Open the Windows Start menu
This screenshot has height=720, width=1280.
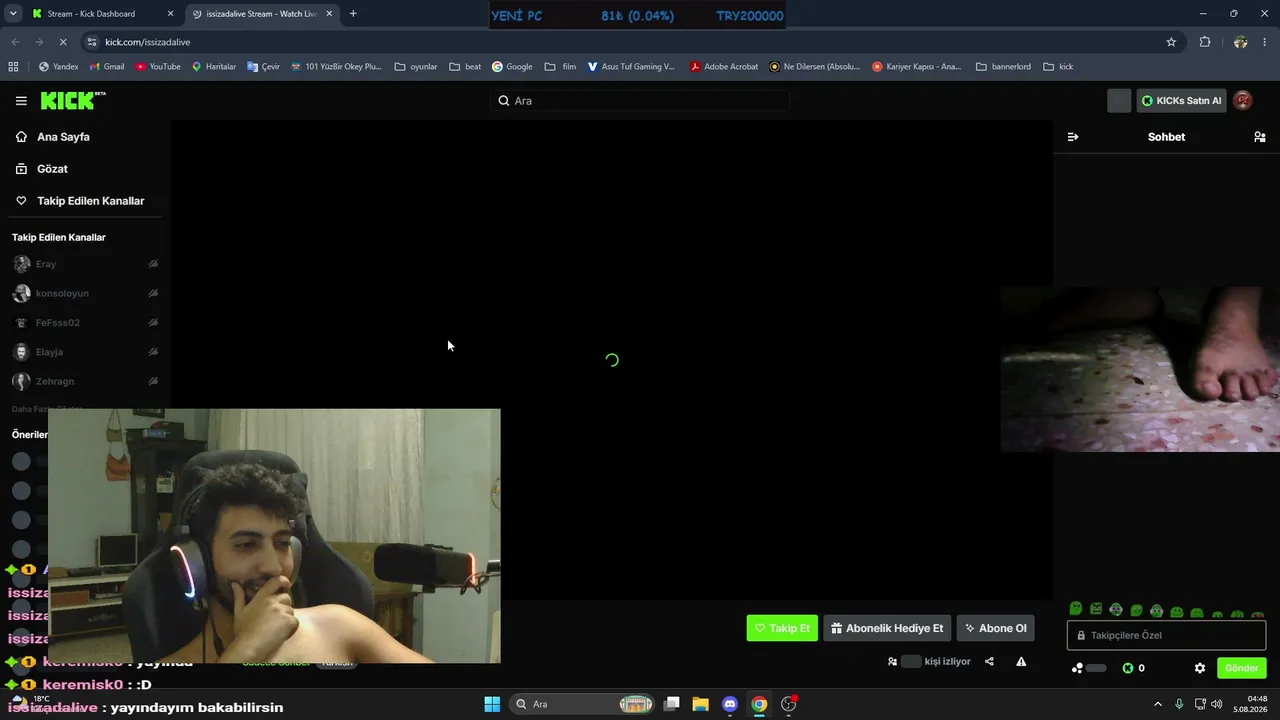tap(492, 704)
